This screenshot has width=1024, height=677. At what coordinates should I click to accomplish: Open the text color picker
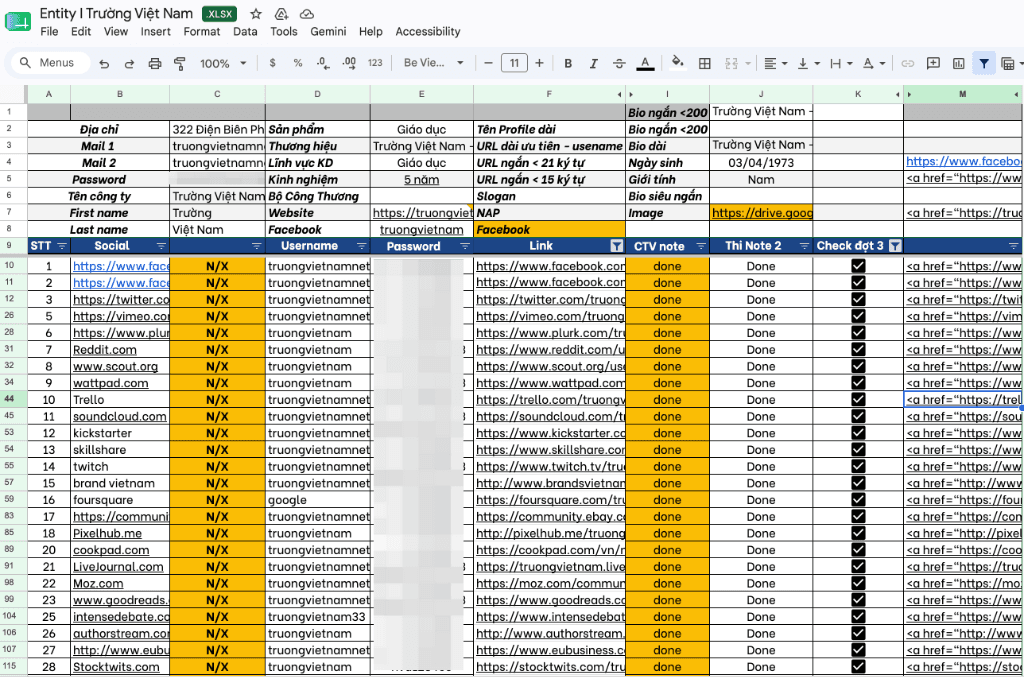pos(645,63)
